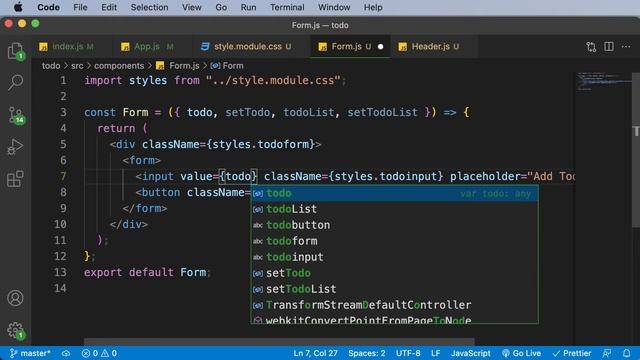Screen dimensions: 640x360
Task: Change language mode JavaScript
Action: tap(471, 353)
